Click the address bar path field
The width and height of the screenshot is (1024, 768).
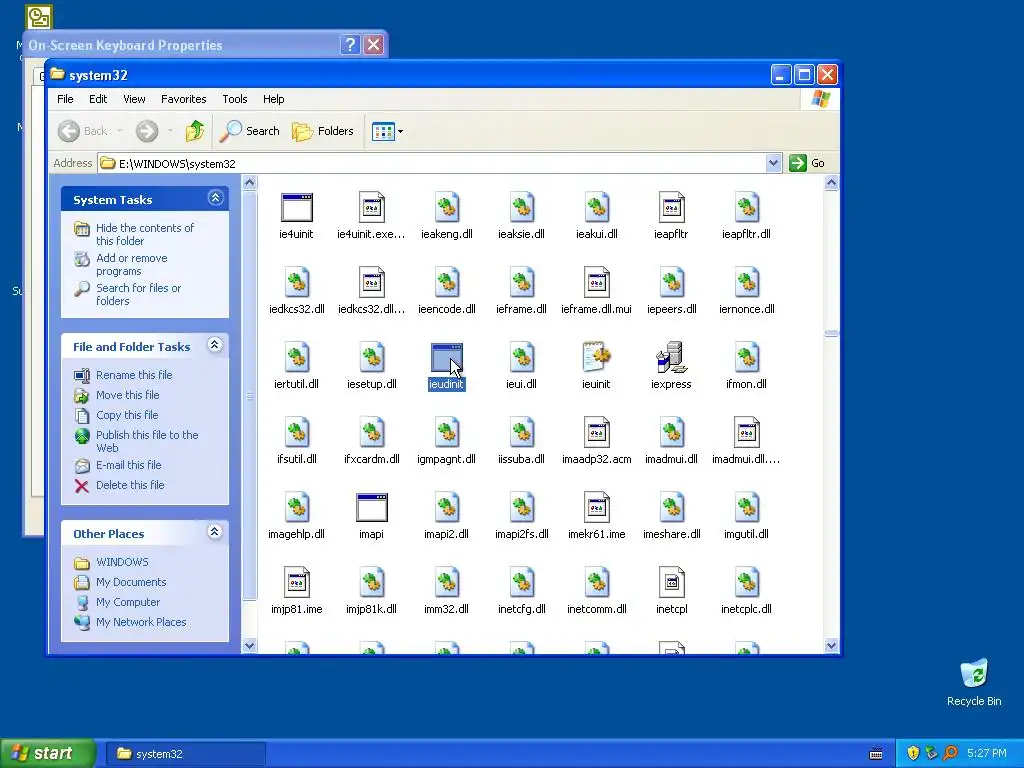coord(431,163)
